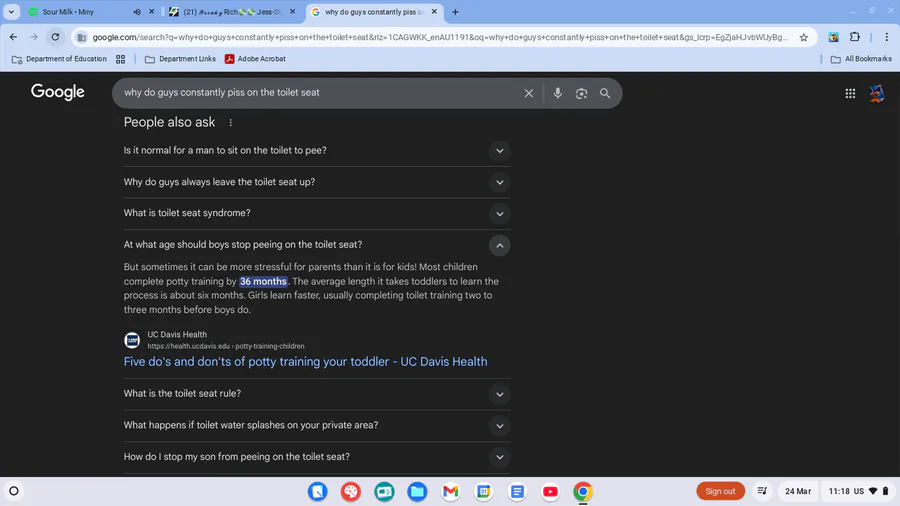This screenshot has width=900, height=506.
Task: Click the magnifying glass search button
Action: pyautogui.click(x=605, y=93)
